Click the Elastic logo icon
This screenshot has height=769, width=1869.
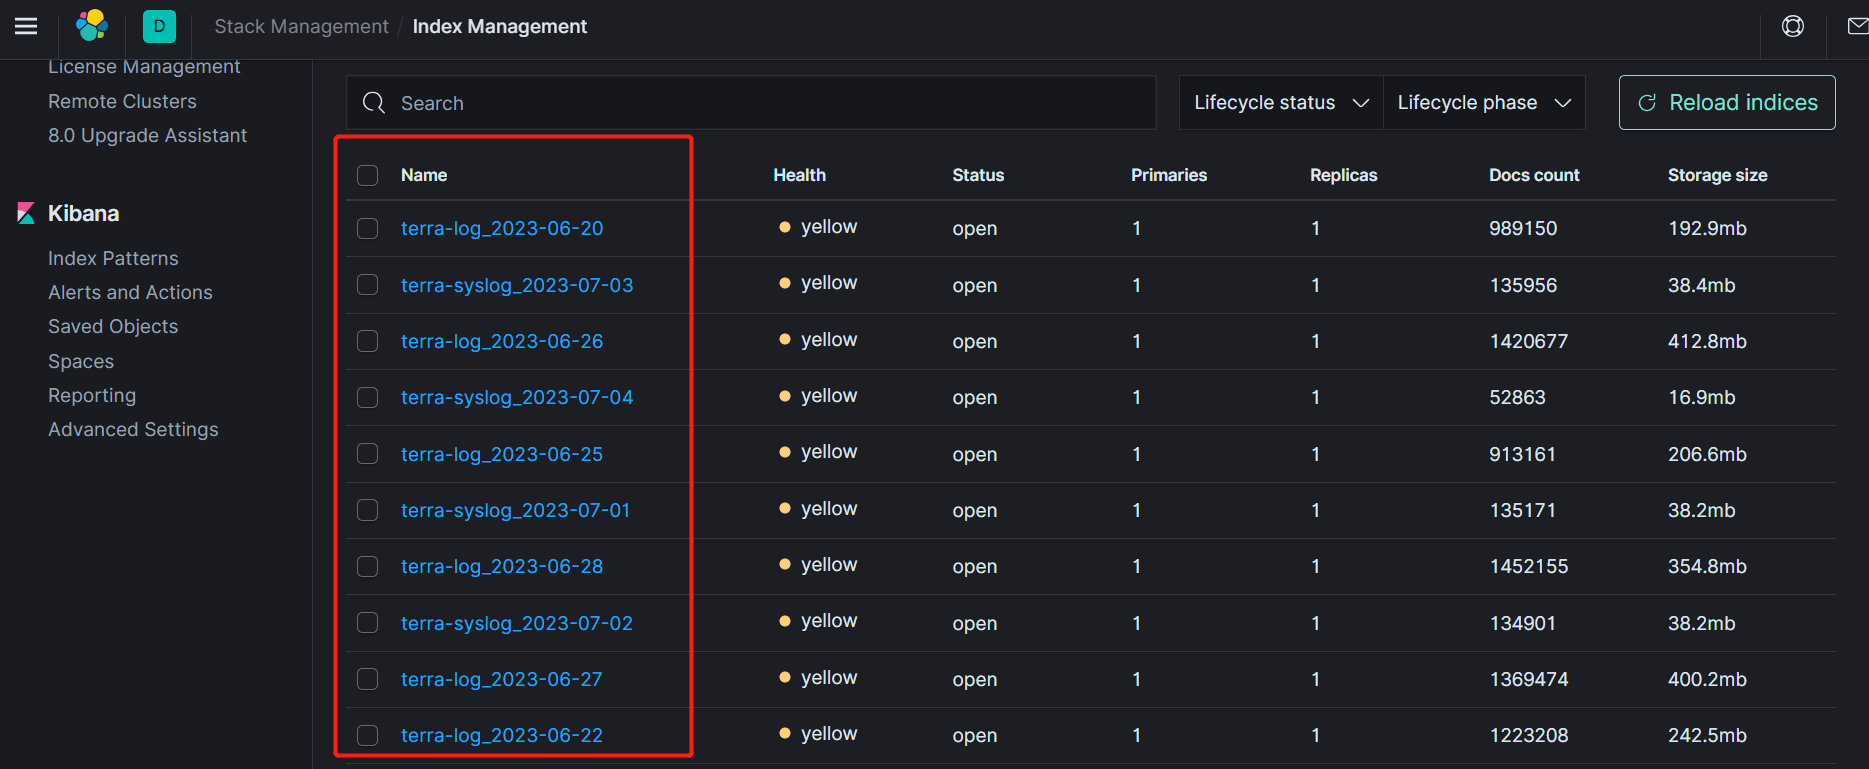[x=92, y=26]
